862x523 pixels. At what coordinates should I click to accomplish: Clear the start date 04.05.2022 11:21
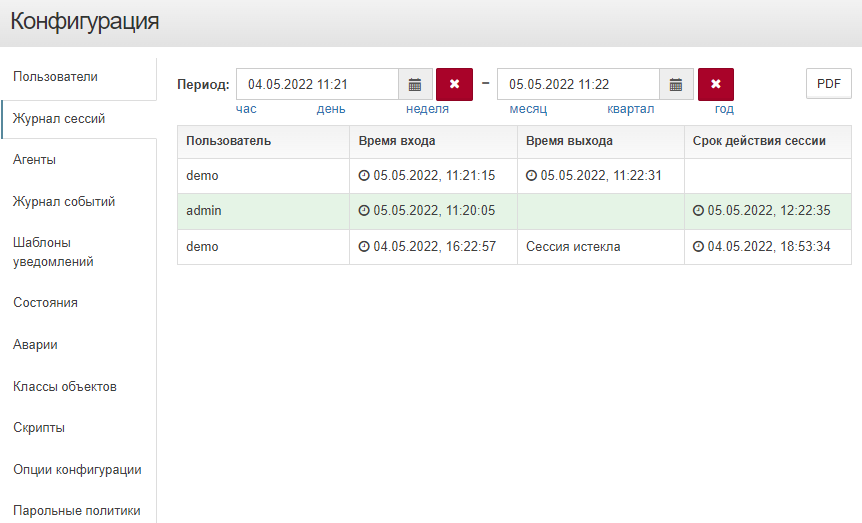[x=454, y=84]
